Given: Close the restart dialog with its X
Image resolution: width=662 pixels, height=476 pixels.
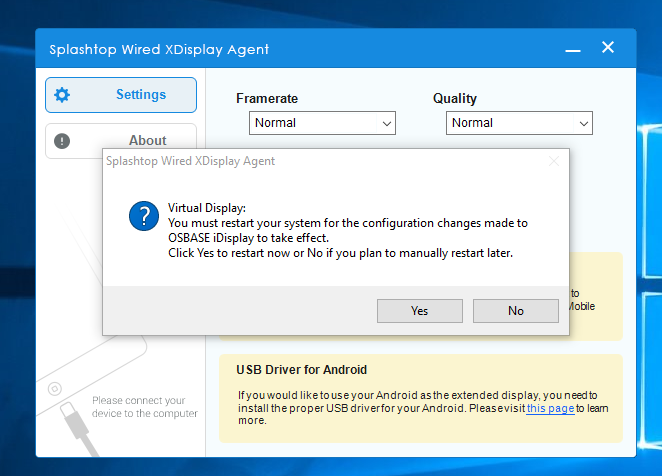Looking at the screenshot, I should [x=554, y=161].
